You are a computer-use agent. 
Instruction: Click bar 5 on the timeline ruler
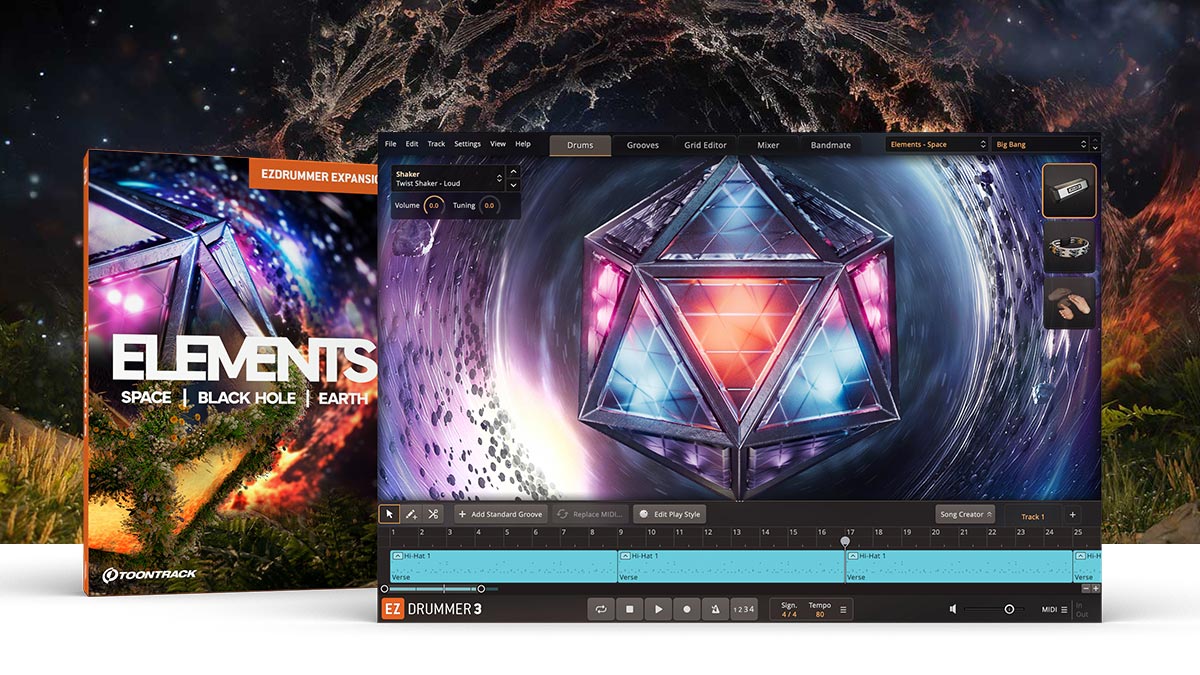click(x=507, y=533)
